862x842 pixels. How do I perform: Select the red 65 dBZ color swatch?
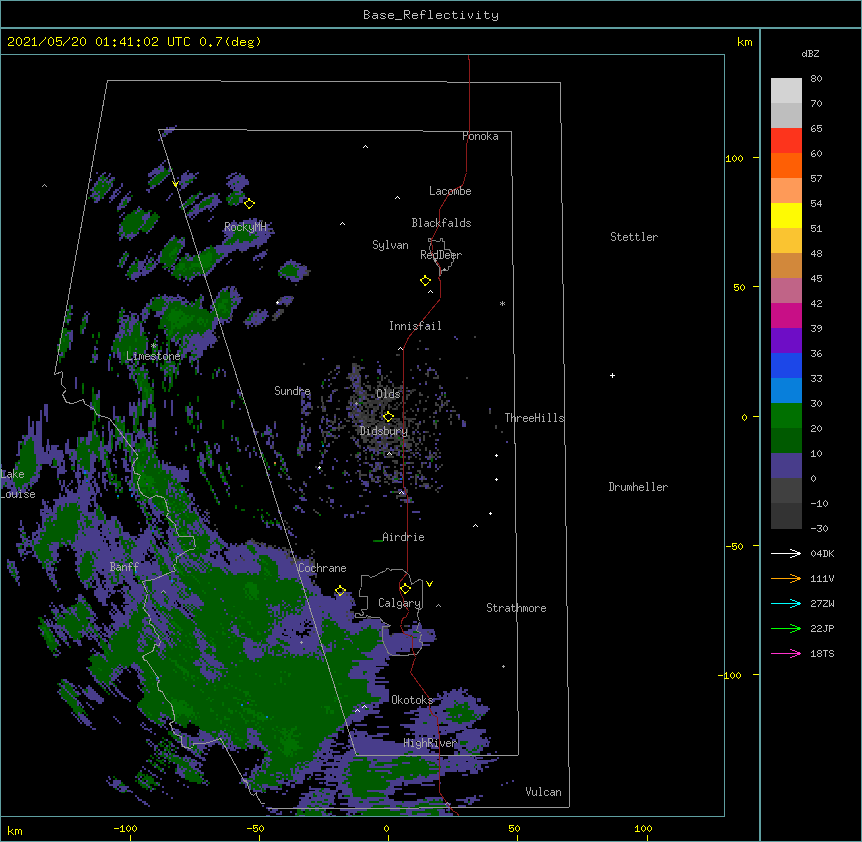click(786, 140)
